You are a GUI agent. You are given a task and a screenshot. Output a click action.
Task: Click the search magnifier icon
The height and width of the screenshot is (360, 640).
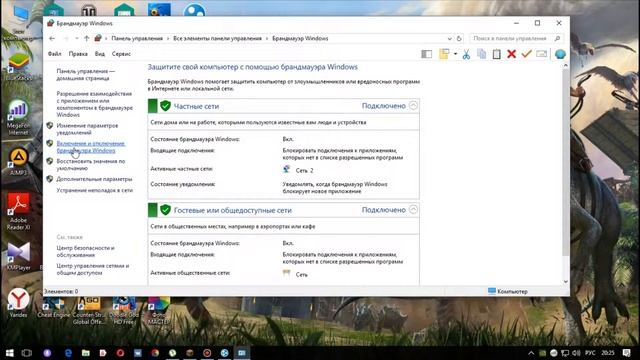tap(558, 38)
